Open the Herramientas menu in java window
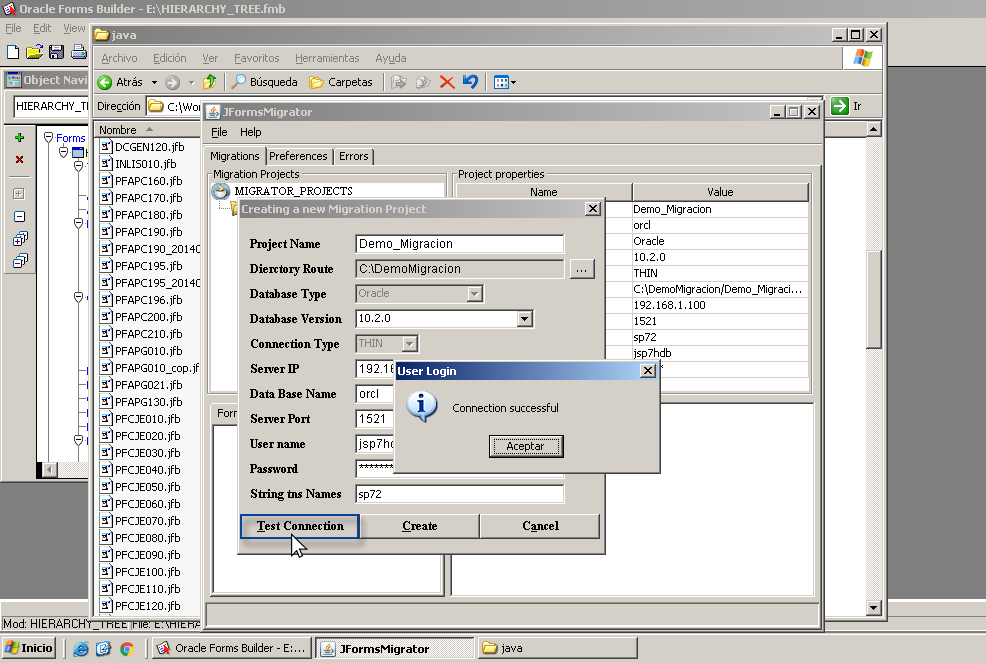This screenshot has width=986, height=663. pyautogui.click(x=327, y=58)
